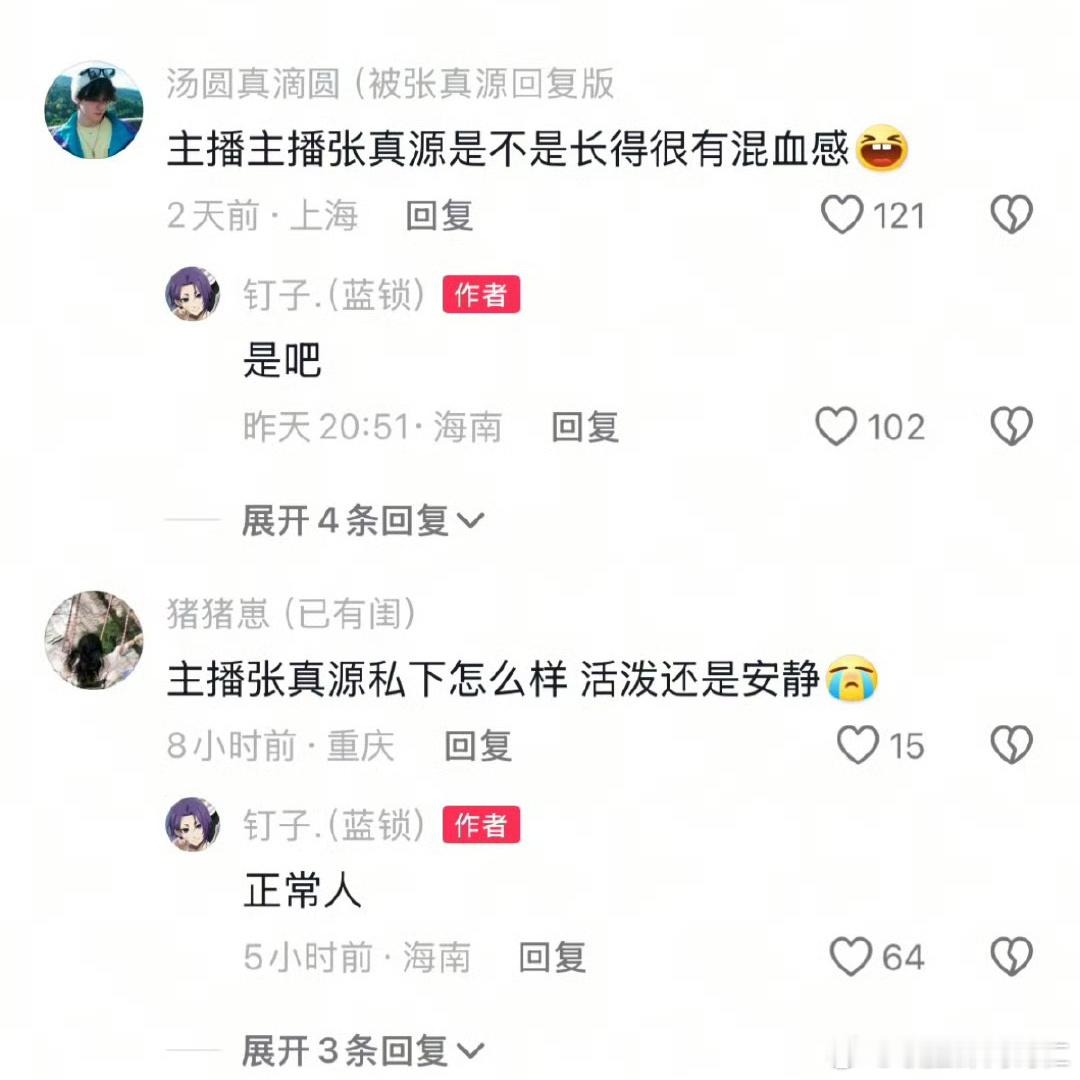Reply to the 8小时前 重庆 comment
This screenshot has height=1080, width=1080.
(x=478, y=746)
